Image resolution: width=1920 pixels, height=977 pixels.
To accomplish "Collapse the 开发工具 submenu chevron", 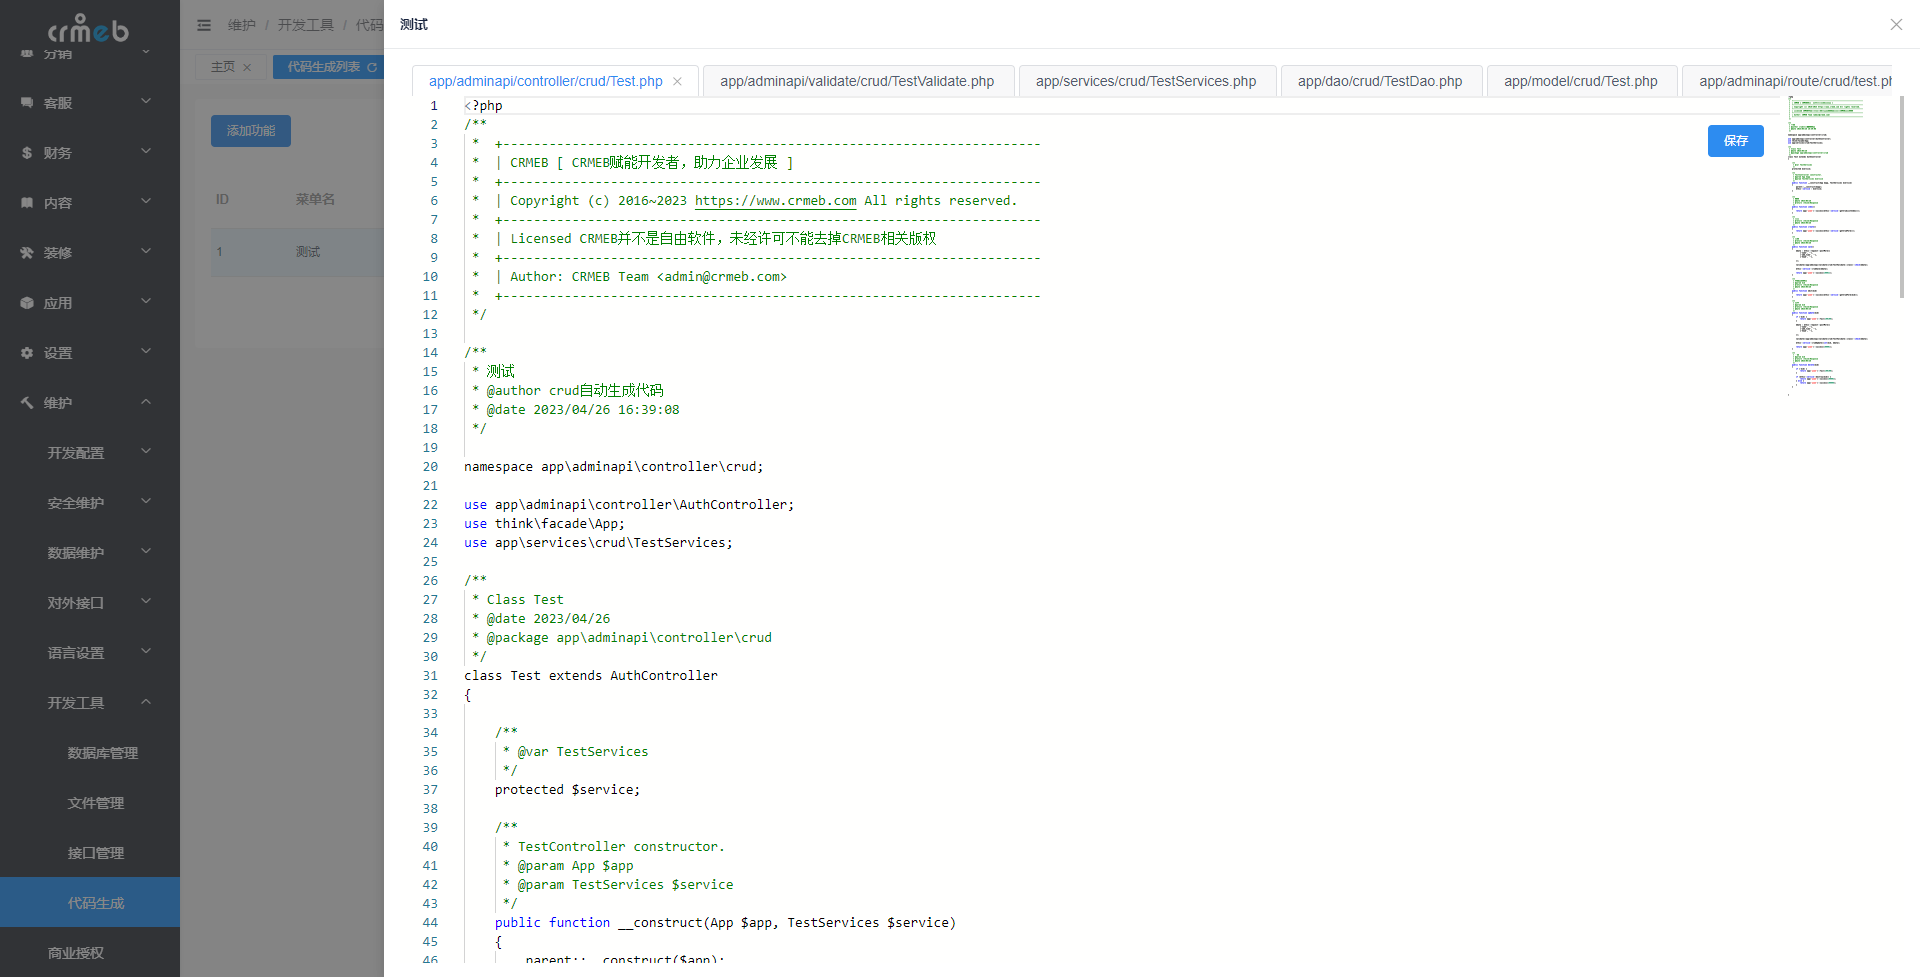I will click(x=146, y=701).
